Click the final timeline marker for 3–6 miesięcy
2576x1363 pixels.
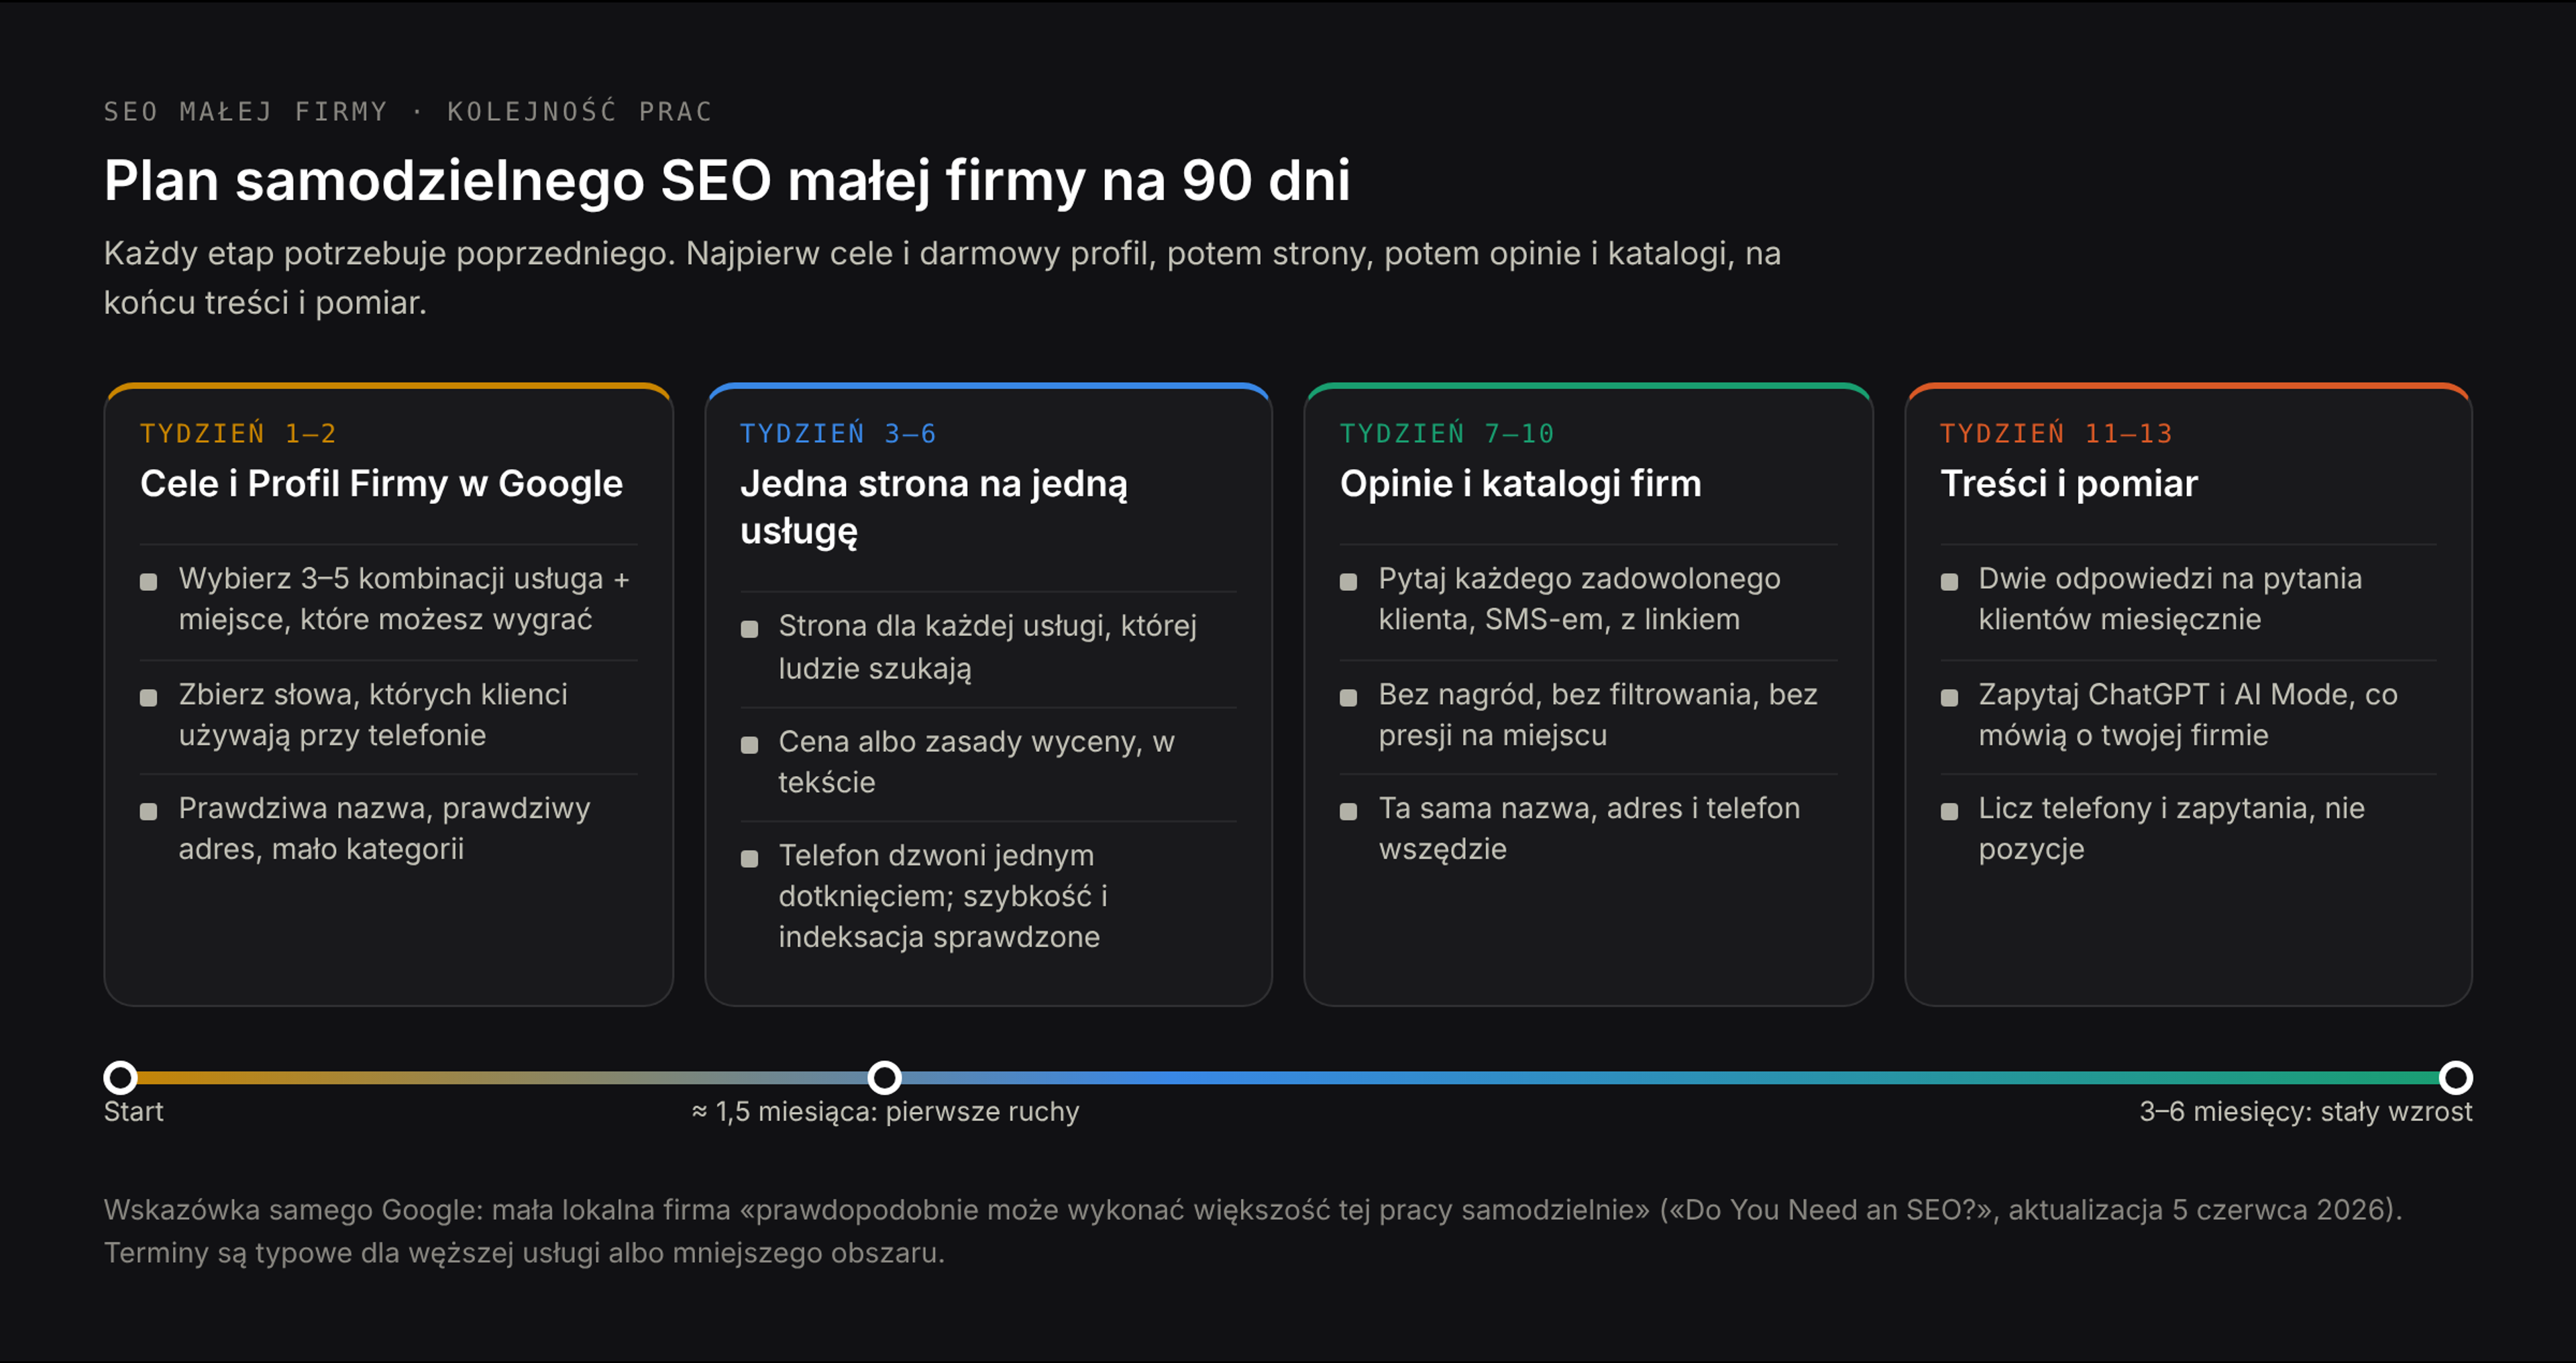tap(2455, 1078)
